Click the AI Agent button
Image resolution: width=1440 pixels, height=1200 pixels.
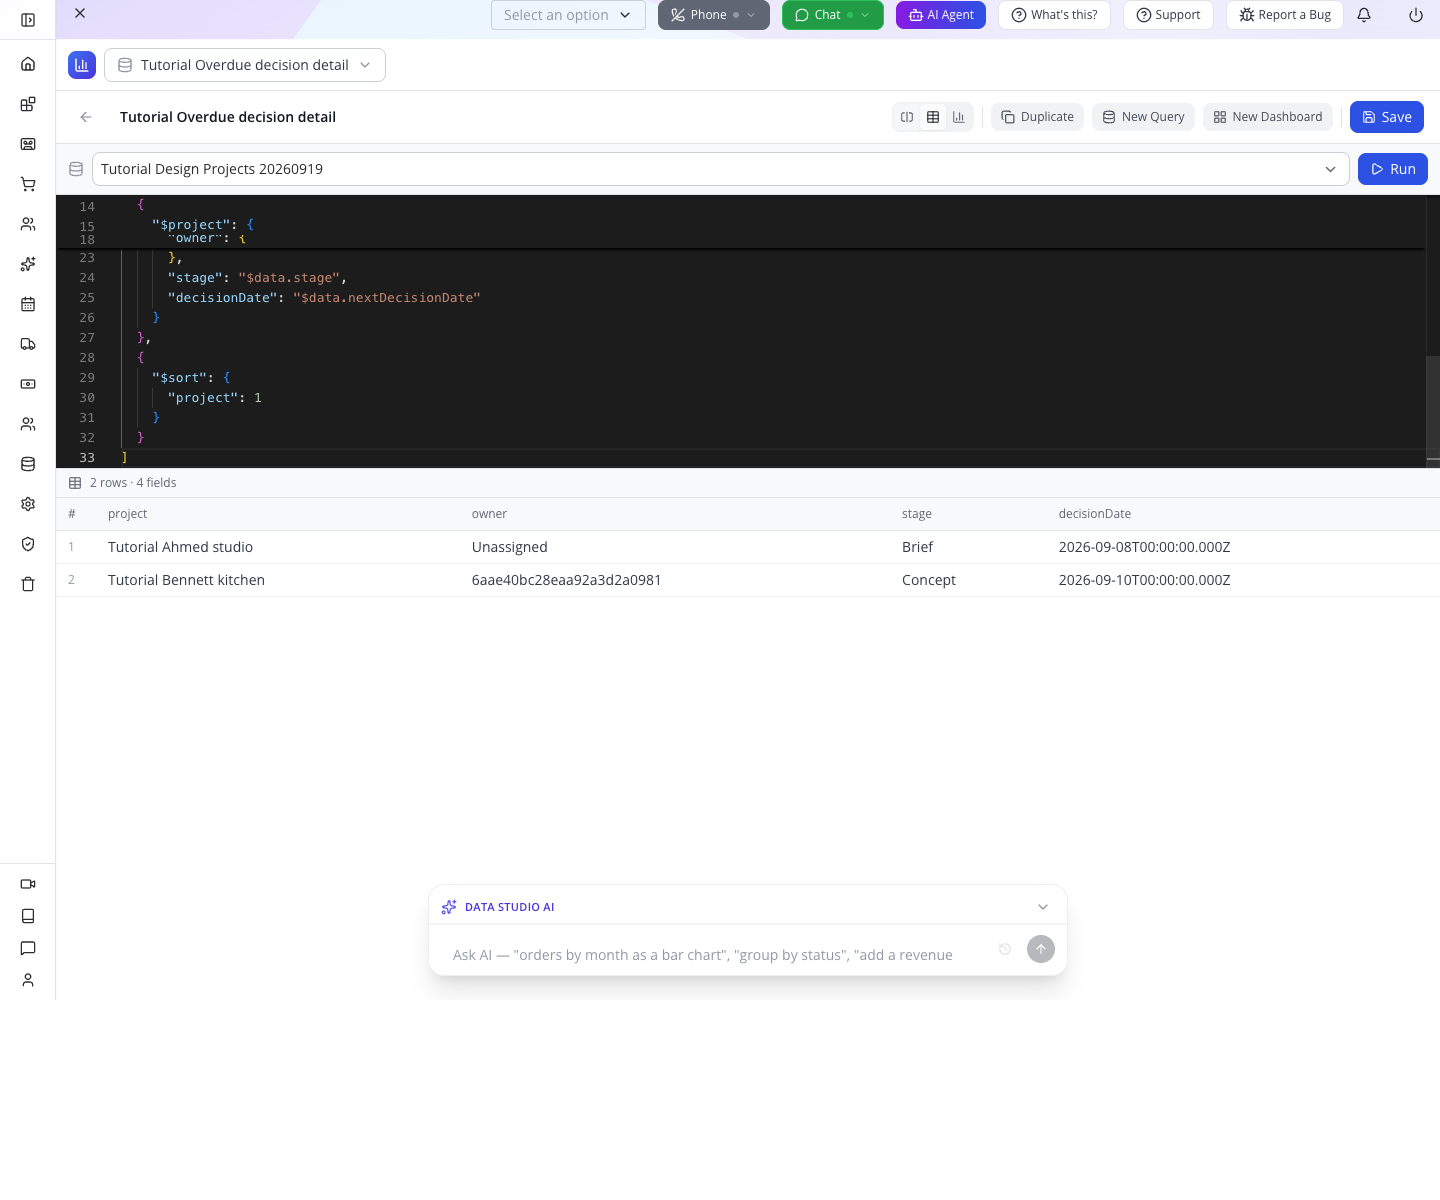941,15
